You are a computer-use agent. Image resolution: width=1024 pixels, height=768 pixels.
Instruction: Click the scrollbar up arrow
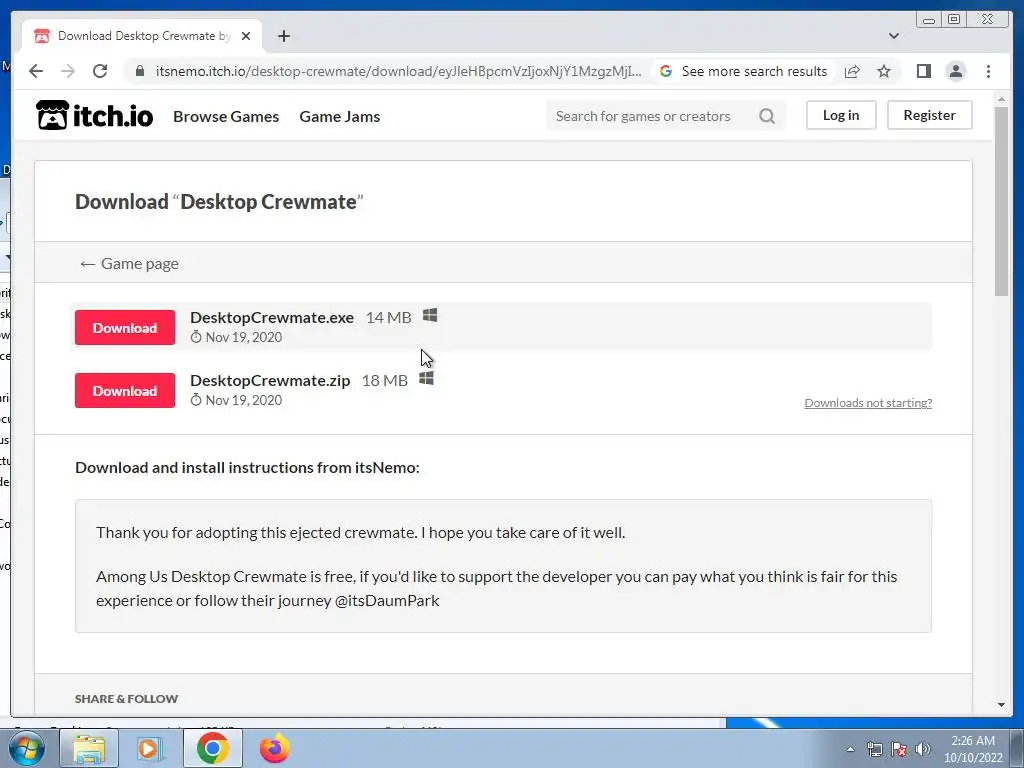point(1001,100)
